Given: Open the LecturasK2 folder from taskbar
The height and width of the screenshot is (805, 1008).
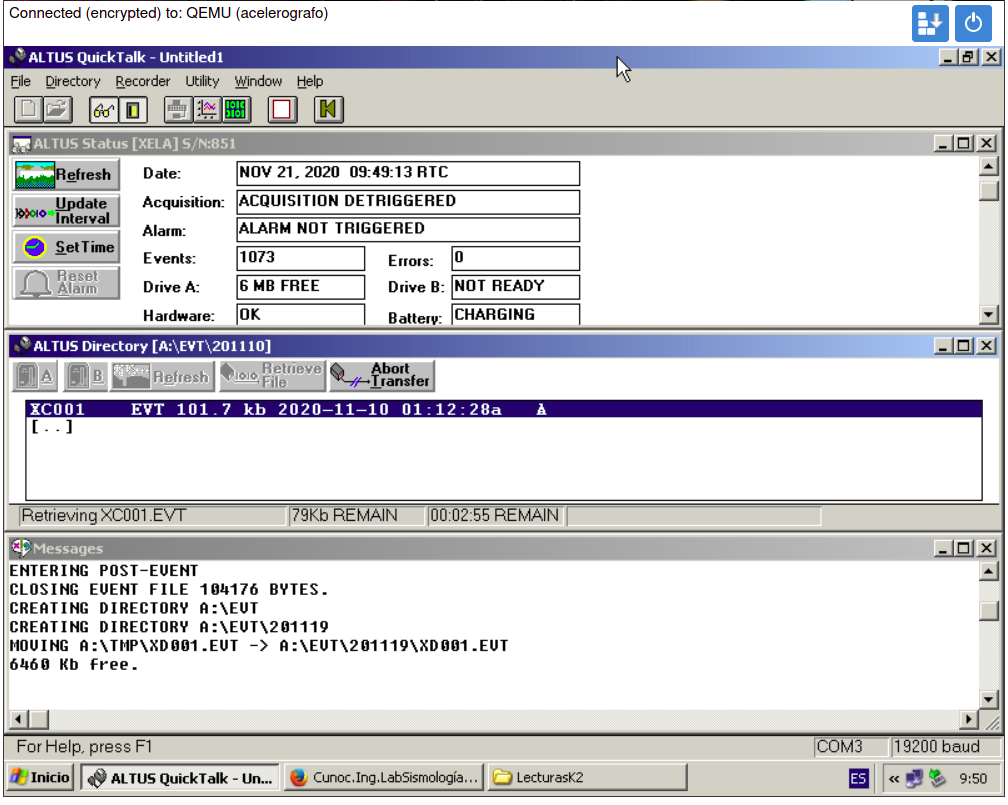Looking at the screenshot, I should click(x=587, y=778).
